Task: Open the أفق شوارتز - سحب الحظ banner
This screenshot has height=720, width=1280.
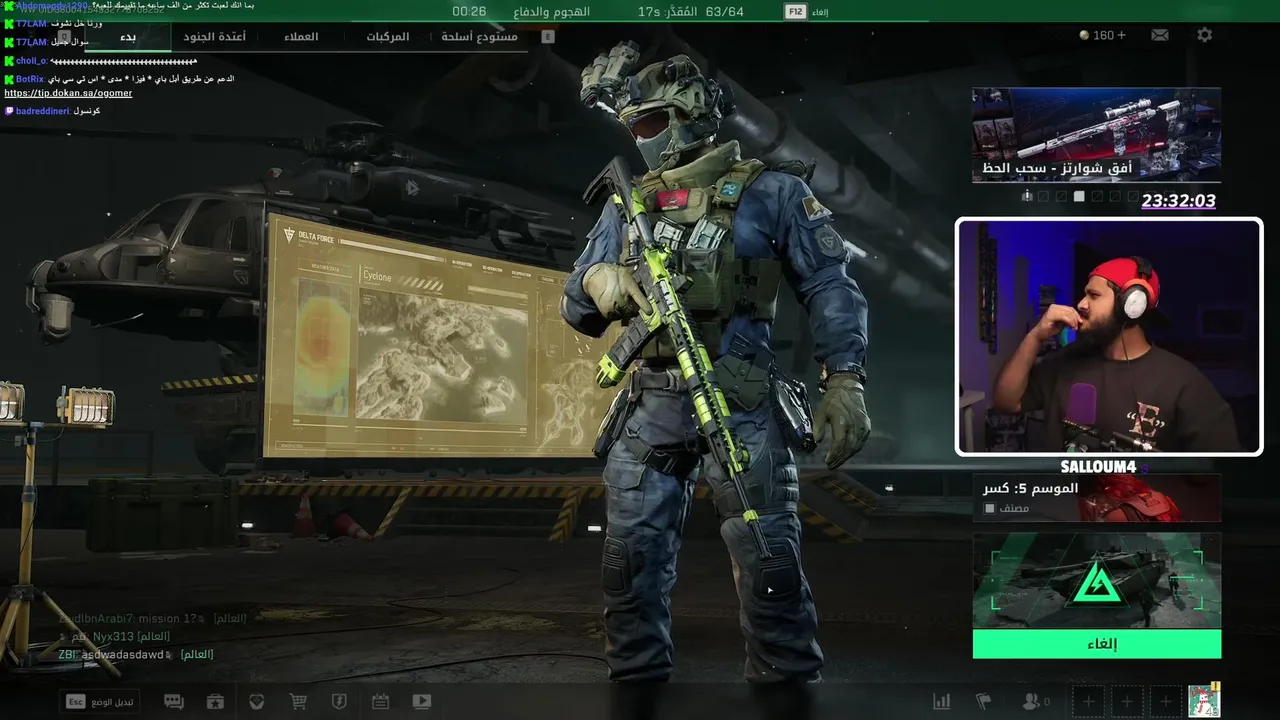Action: [1097, 135]
